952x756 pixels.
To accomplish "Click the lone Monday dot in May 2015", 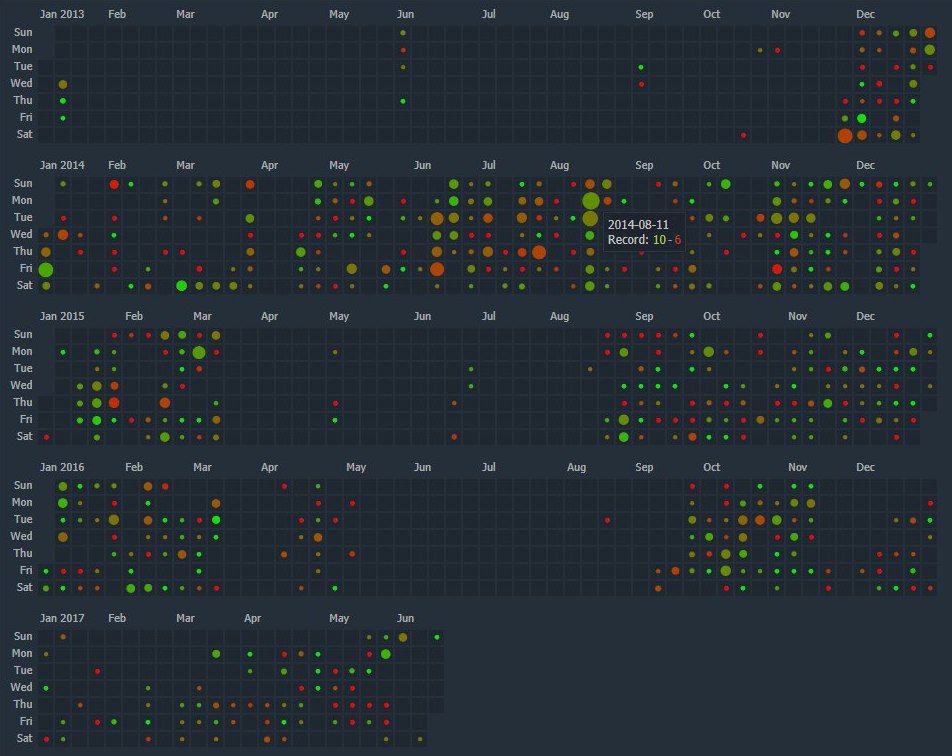I will click(335, 352).
